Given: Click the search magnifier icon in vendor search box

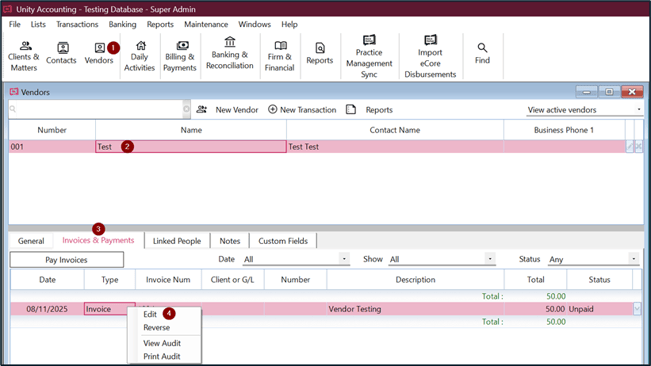Looking at the screenshot, I should point(13,109).
